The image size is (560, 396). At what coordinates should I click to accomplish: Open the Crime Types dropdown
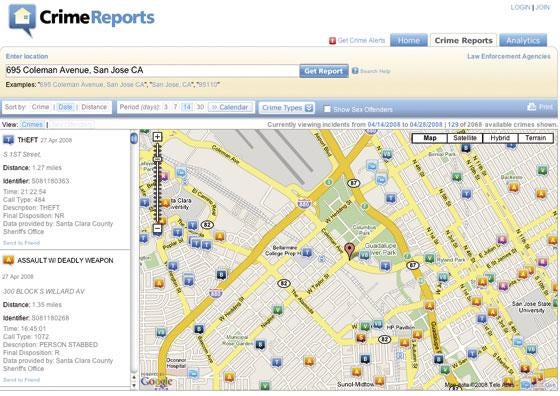286,107
